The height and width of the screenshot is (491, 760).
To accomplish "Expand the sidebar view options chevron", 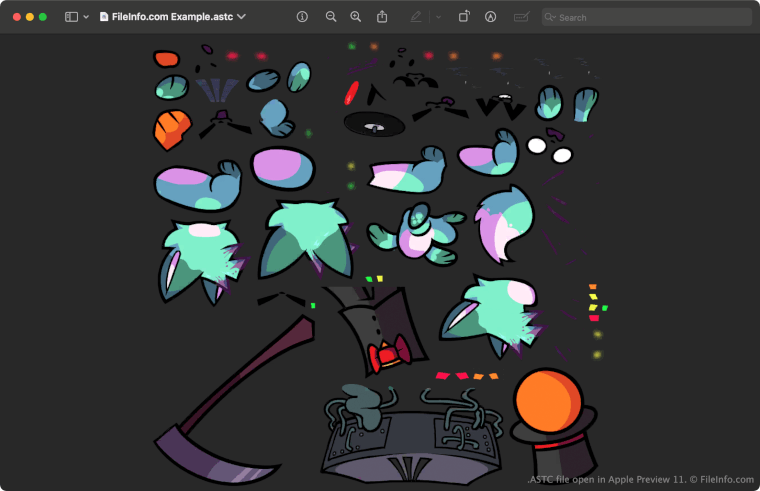I will pyautogui.click(x=86, y=17).
